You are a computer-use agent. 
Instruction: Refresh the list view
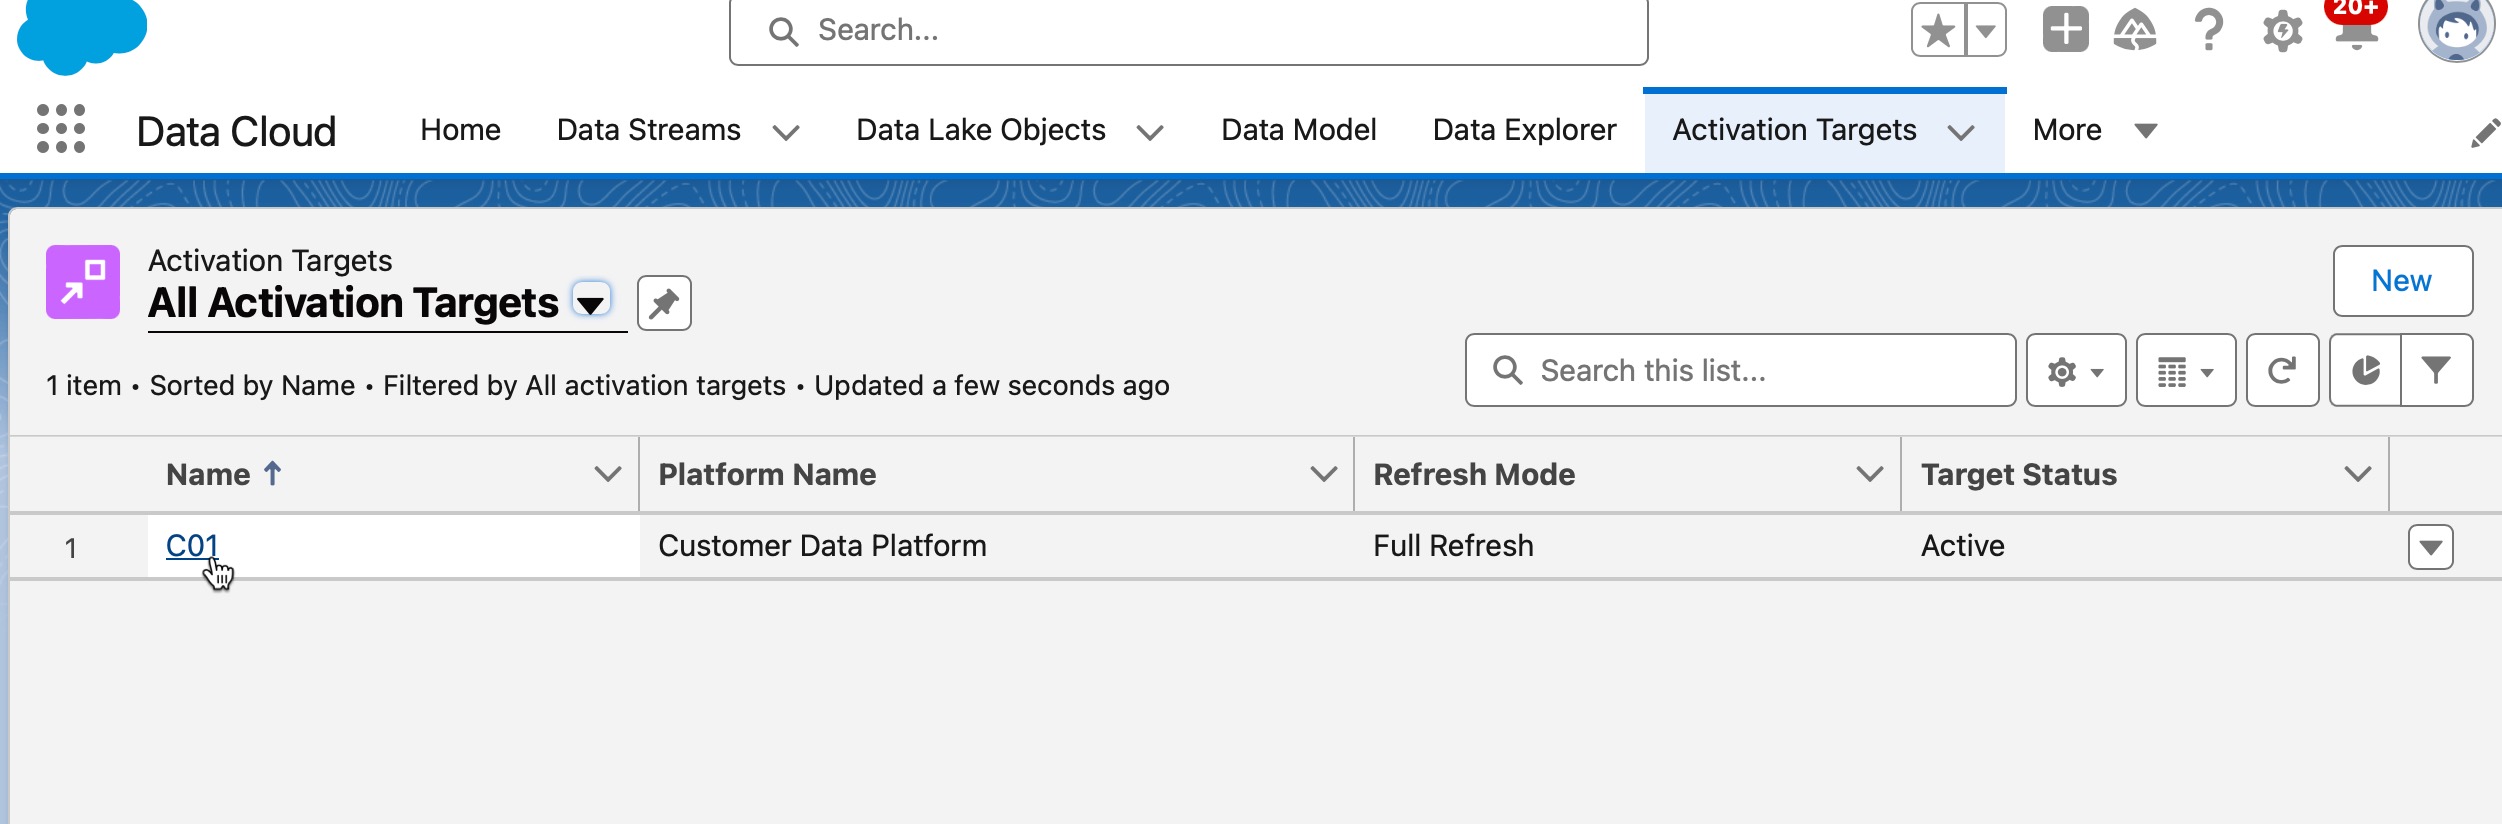coord(2282,371)
